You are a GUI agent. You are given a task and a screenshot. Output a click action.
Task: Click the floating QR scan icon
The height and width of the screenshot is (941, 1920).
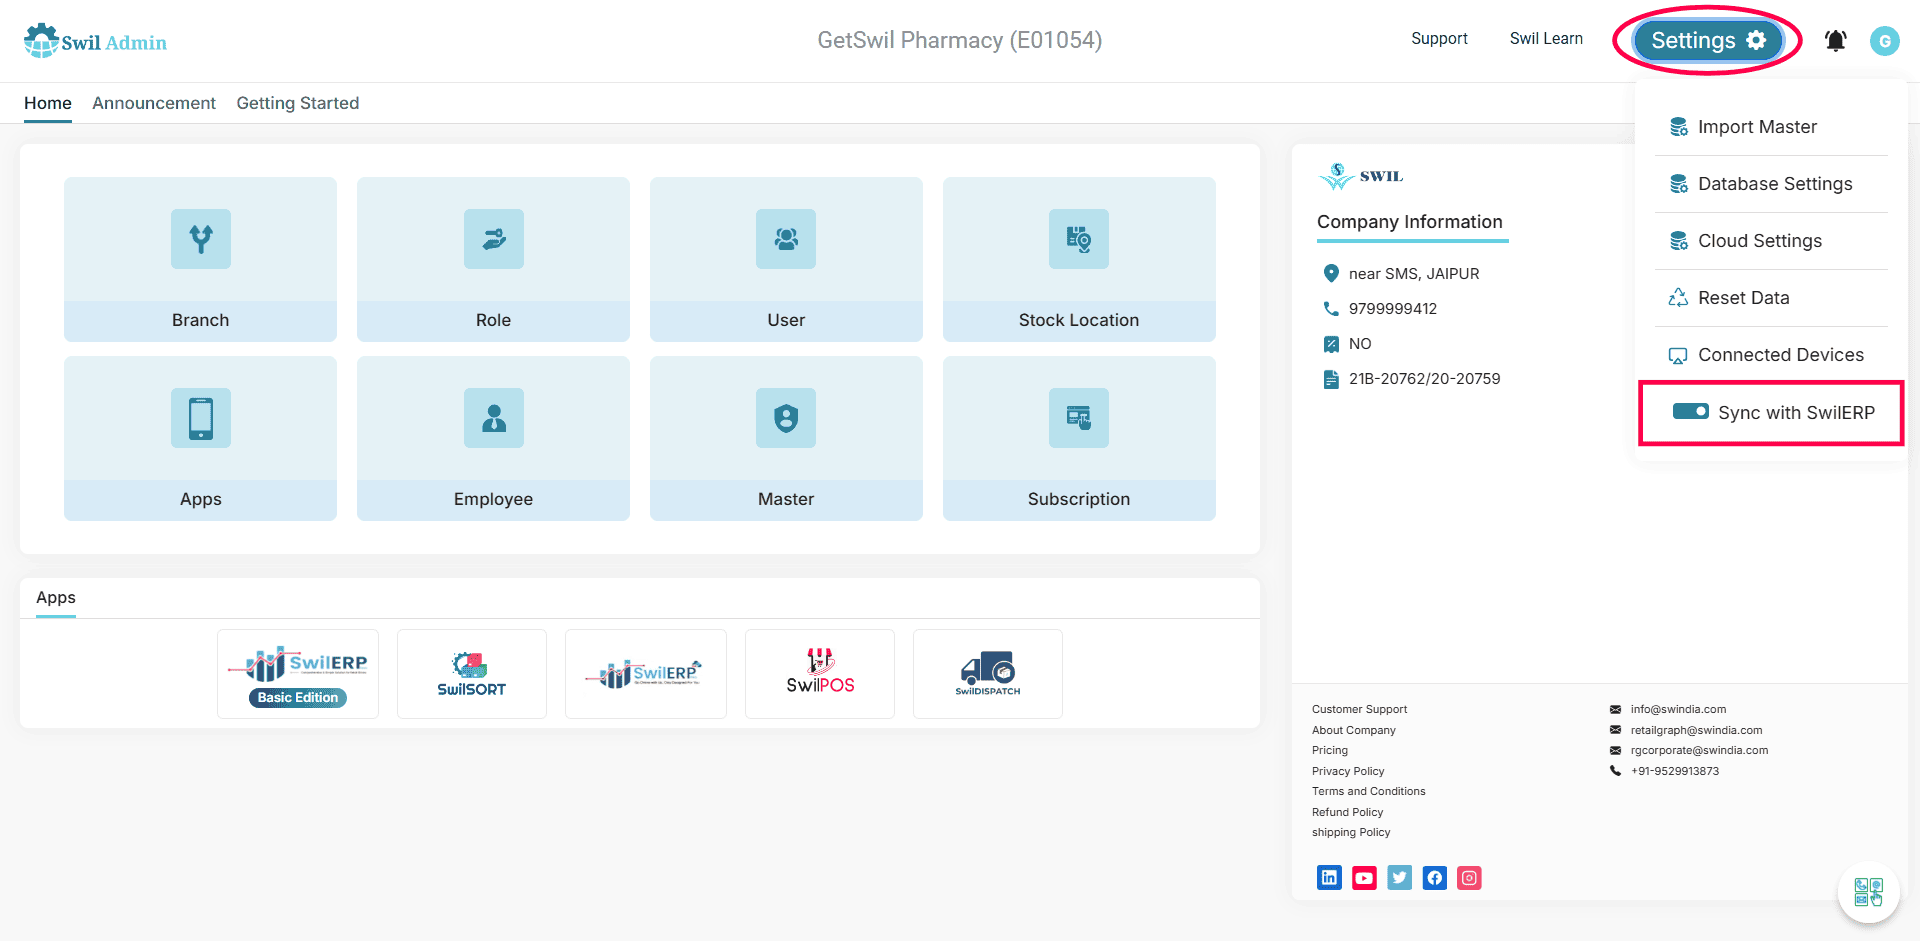[1868, 892]
